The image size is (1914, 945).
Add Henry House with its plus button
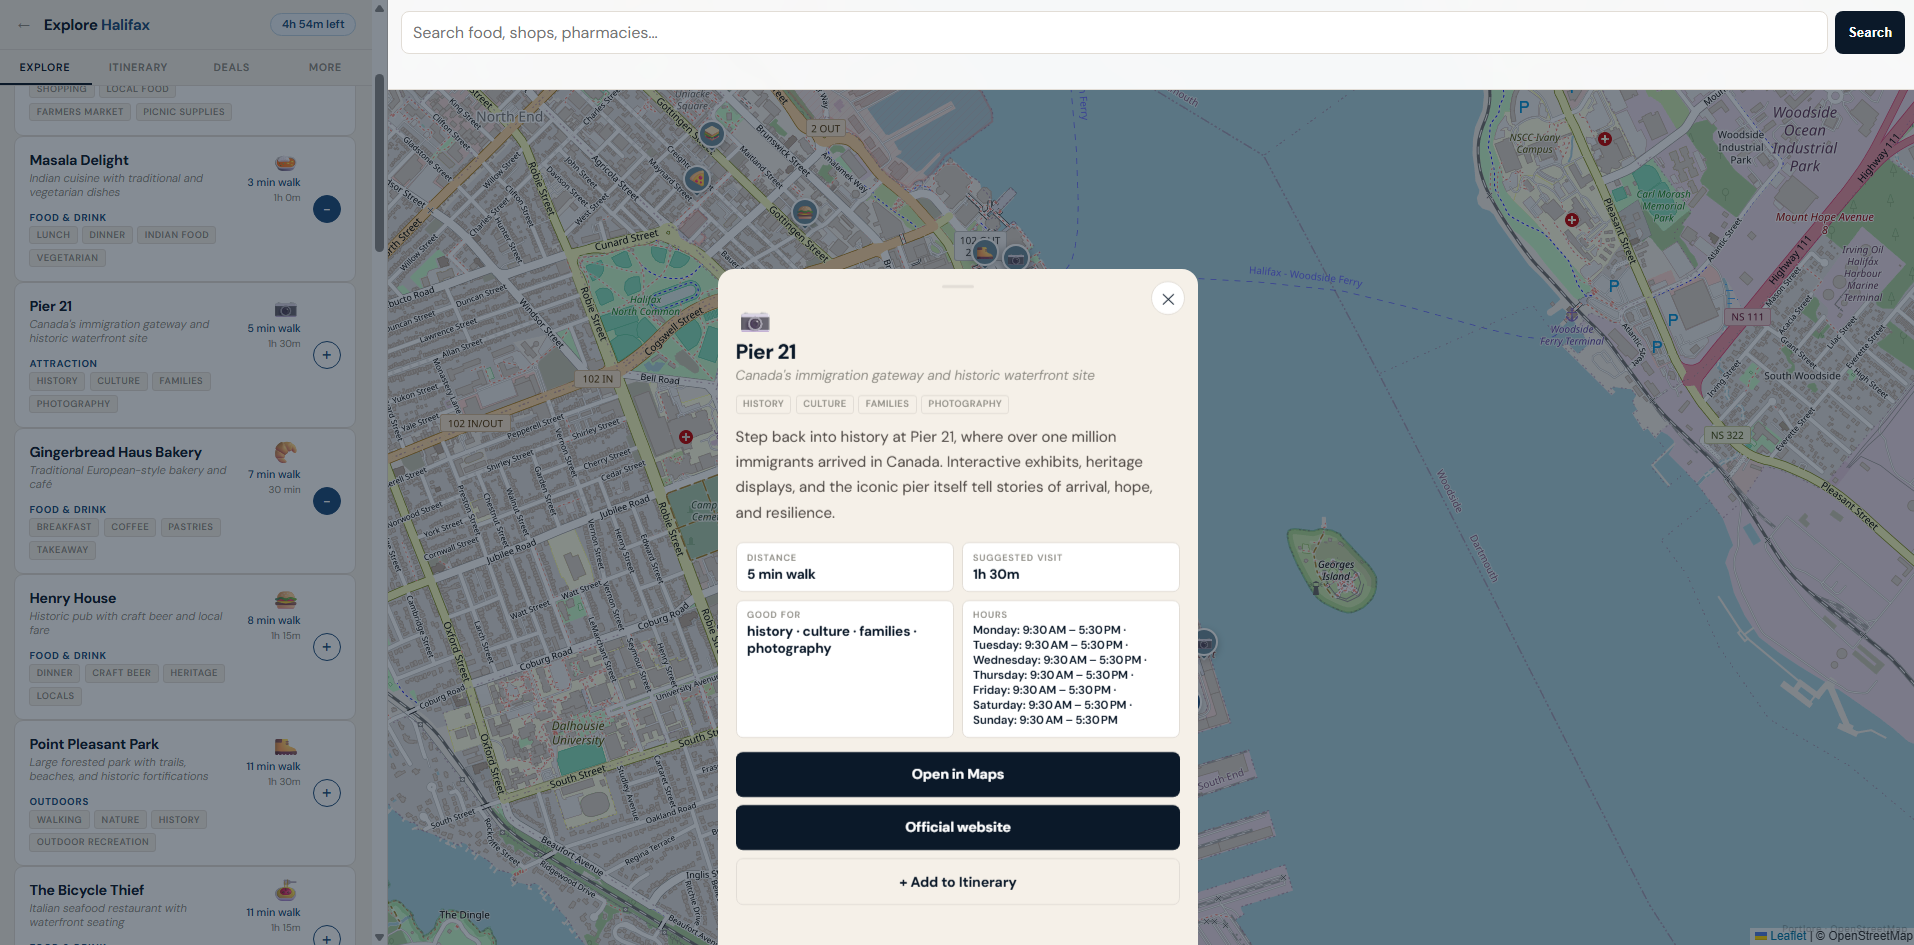click(327, 647)
